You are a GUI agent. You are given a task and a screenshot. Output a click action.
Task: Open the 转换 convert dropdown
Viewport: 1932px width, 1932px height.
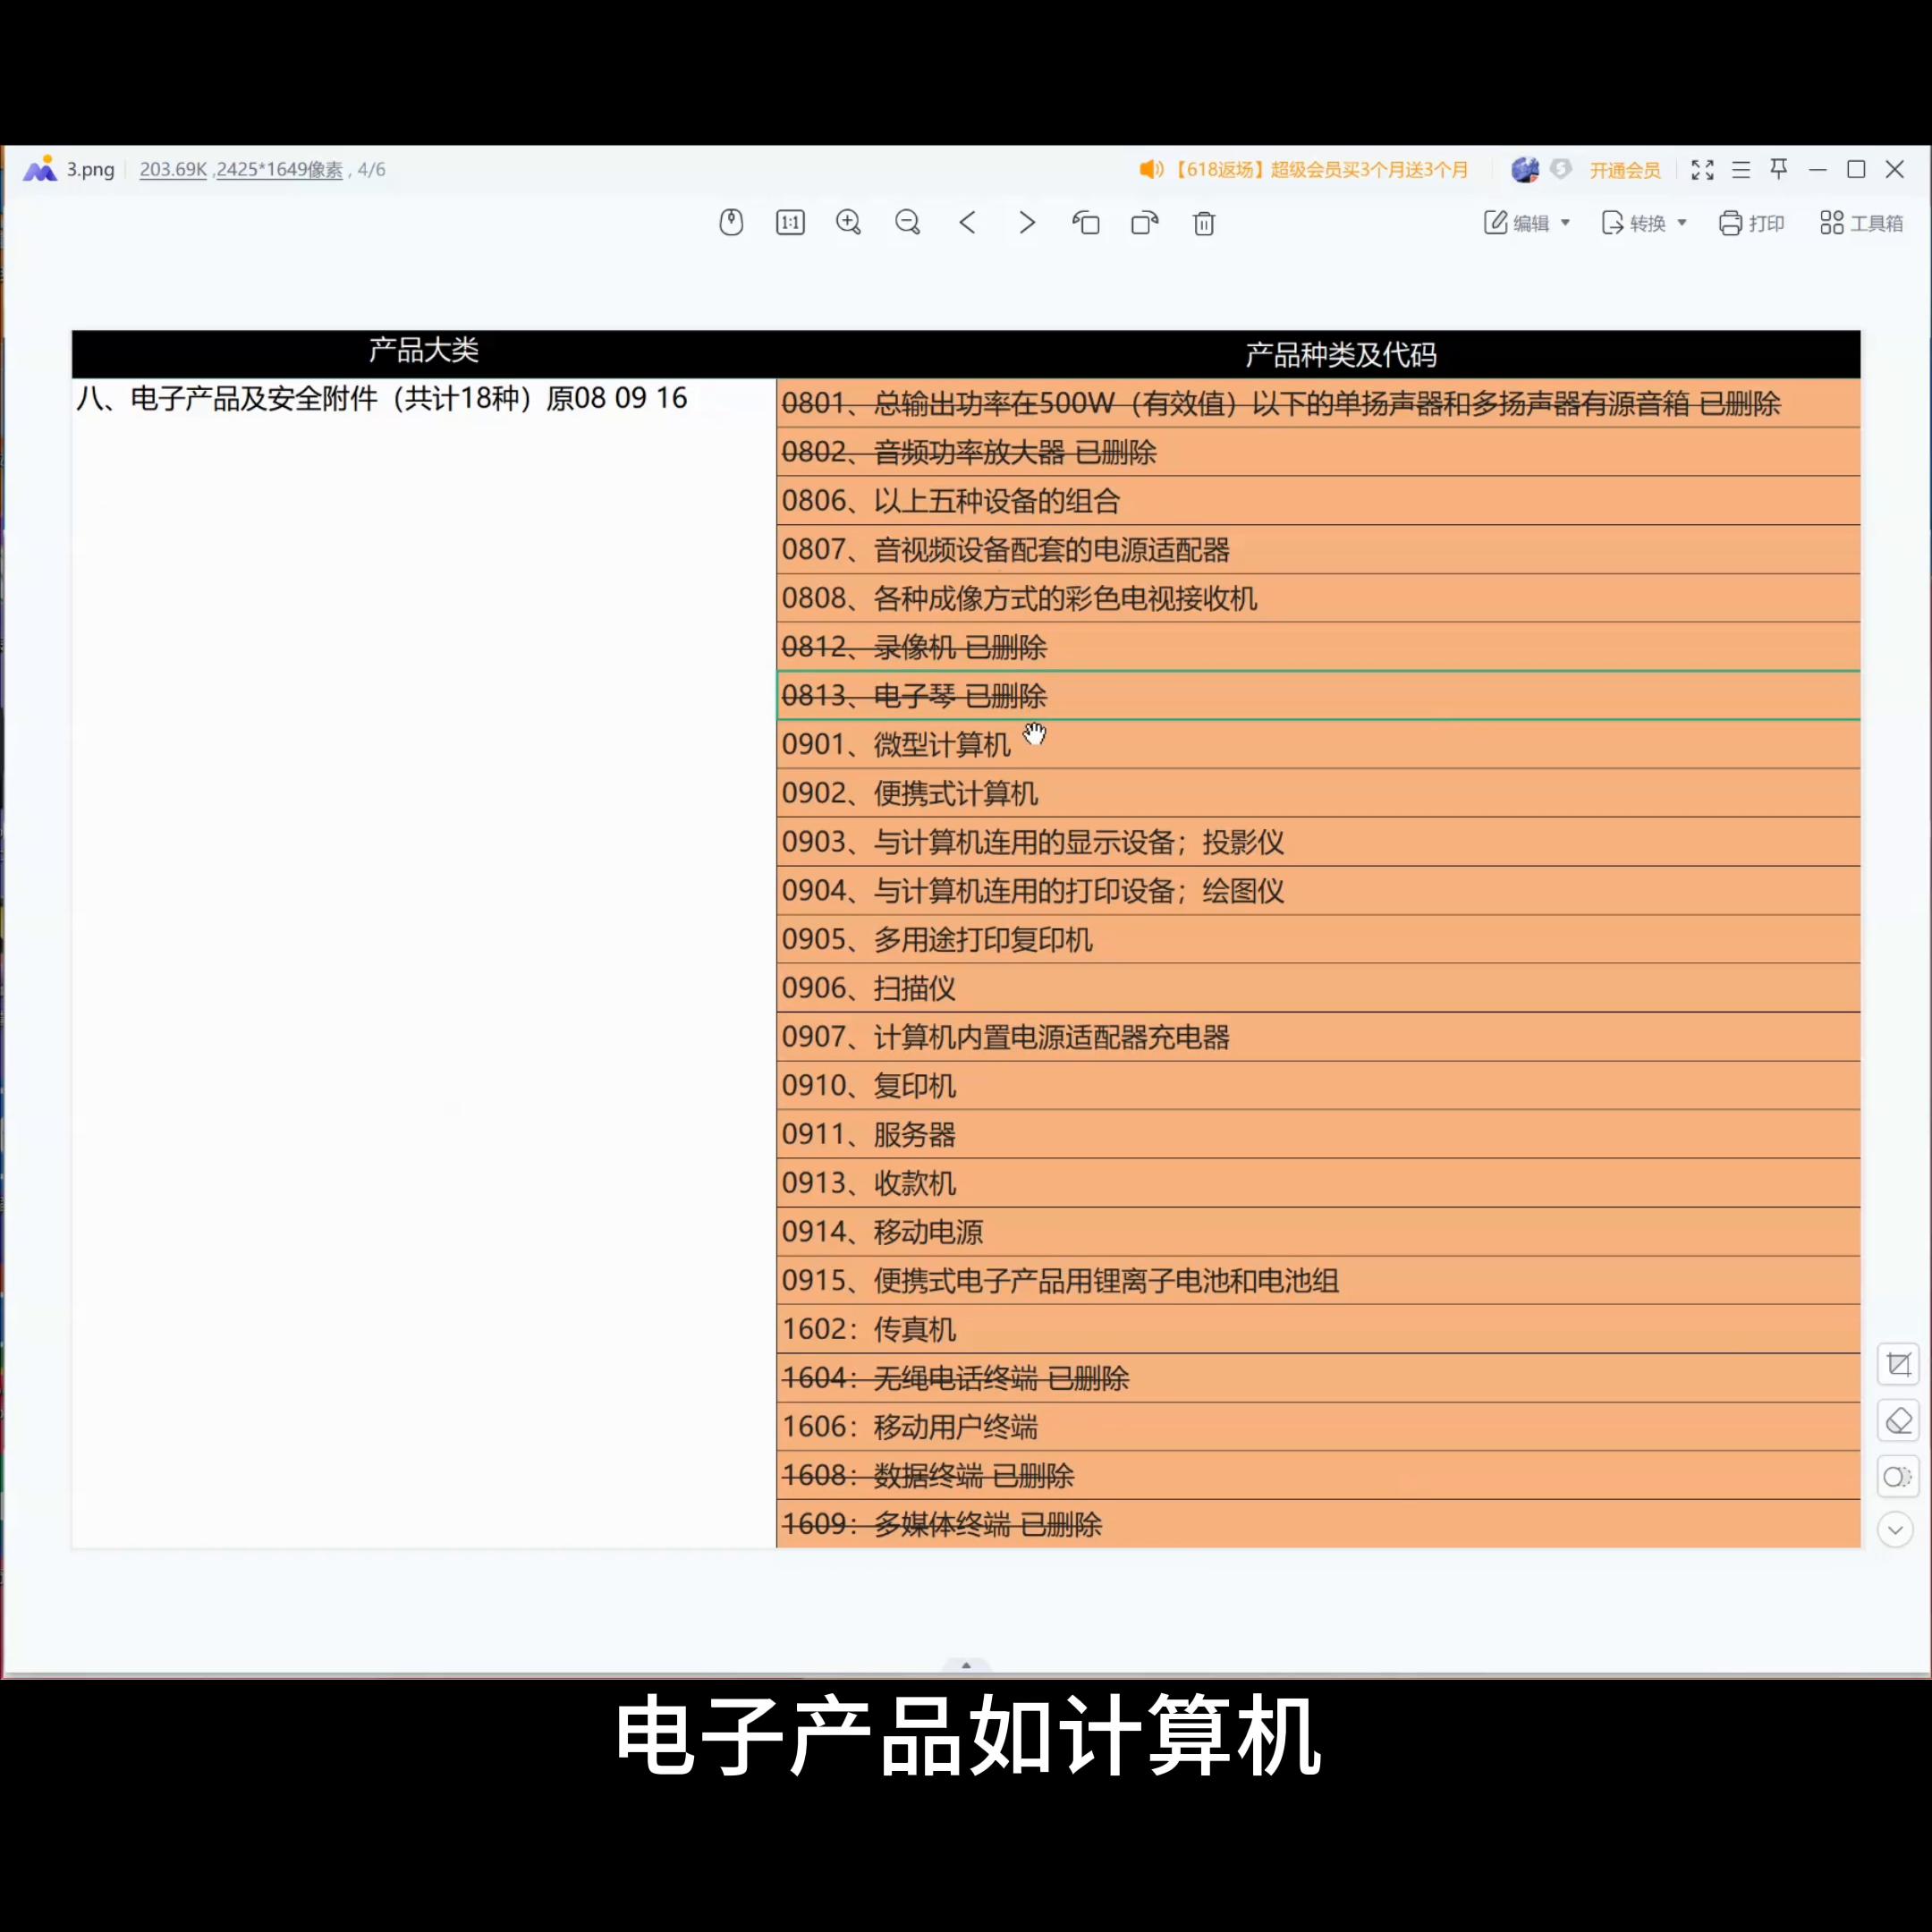(x=1641, y=222)
